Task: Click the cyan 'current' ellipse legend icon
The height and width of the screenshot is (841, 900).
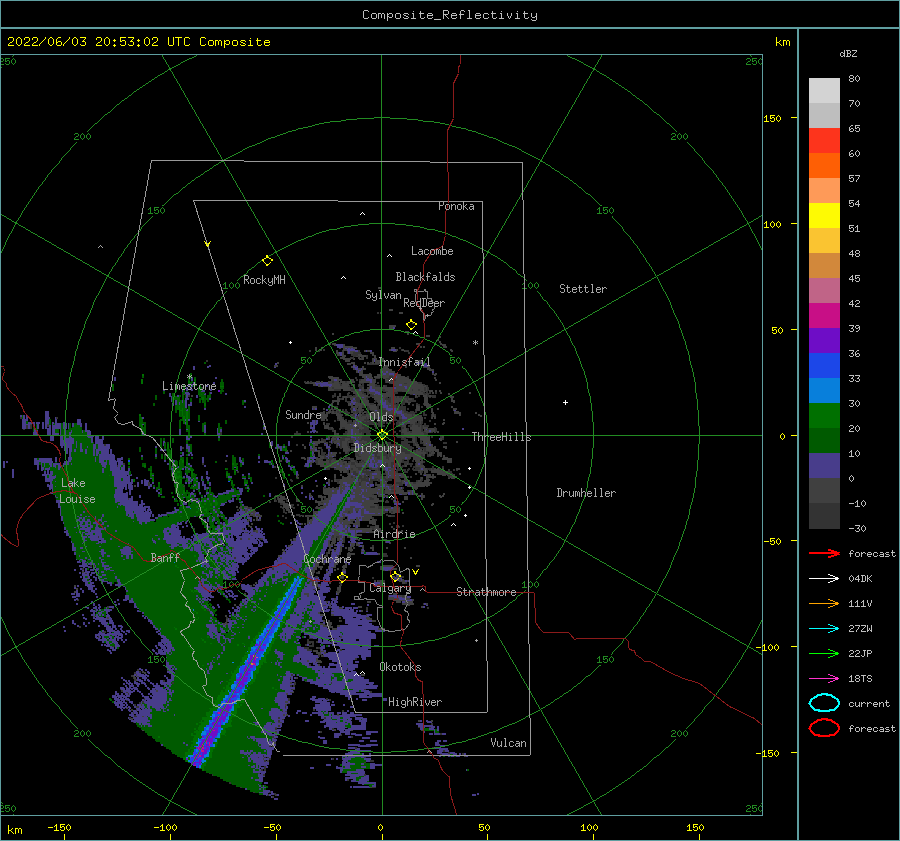Action: pos(824,703)
